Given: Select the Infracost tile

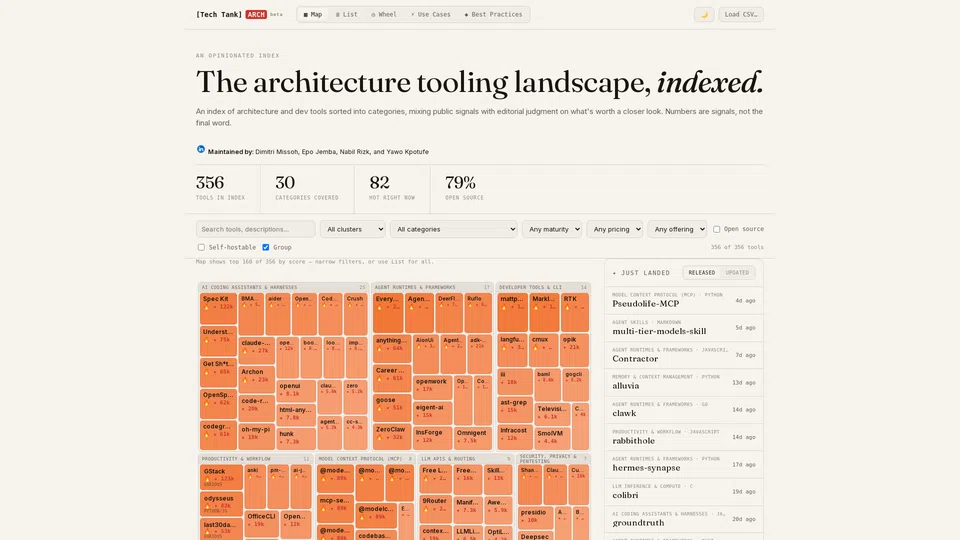Looking at the screenshot, I should click(515, 437).
